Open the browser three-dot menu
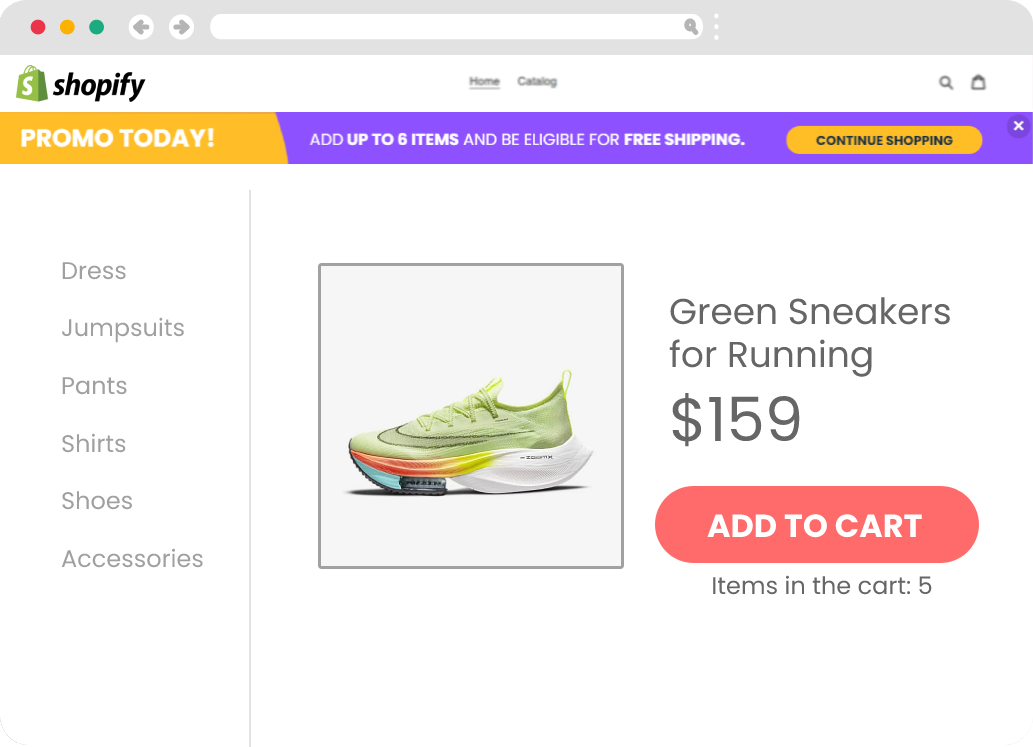 716,27
